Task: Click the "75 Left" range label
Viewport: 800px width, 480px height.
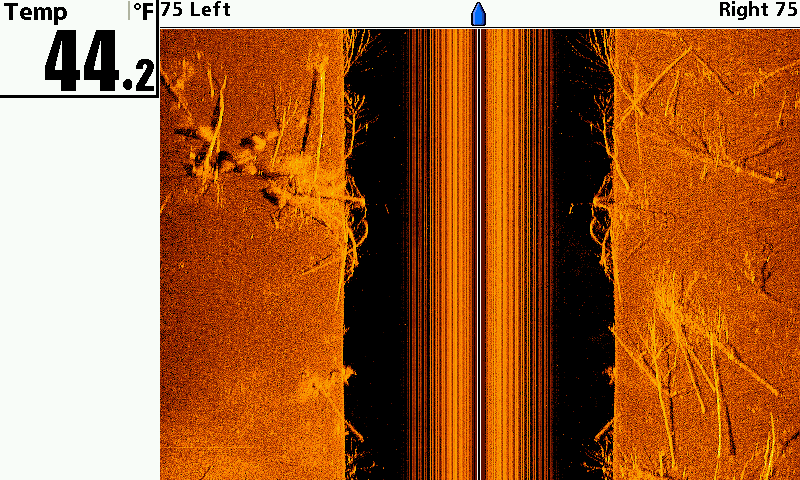Action: (195, 10)
